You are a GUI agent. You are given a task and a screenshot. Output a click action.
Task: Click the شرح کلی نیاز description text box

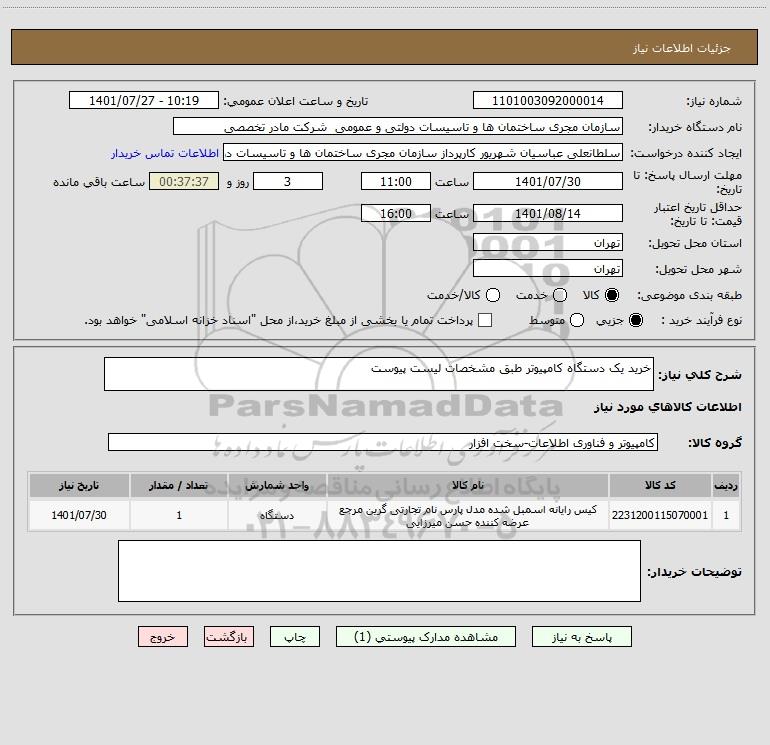(x=379, y=374)
